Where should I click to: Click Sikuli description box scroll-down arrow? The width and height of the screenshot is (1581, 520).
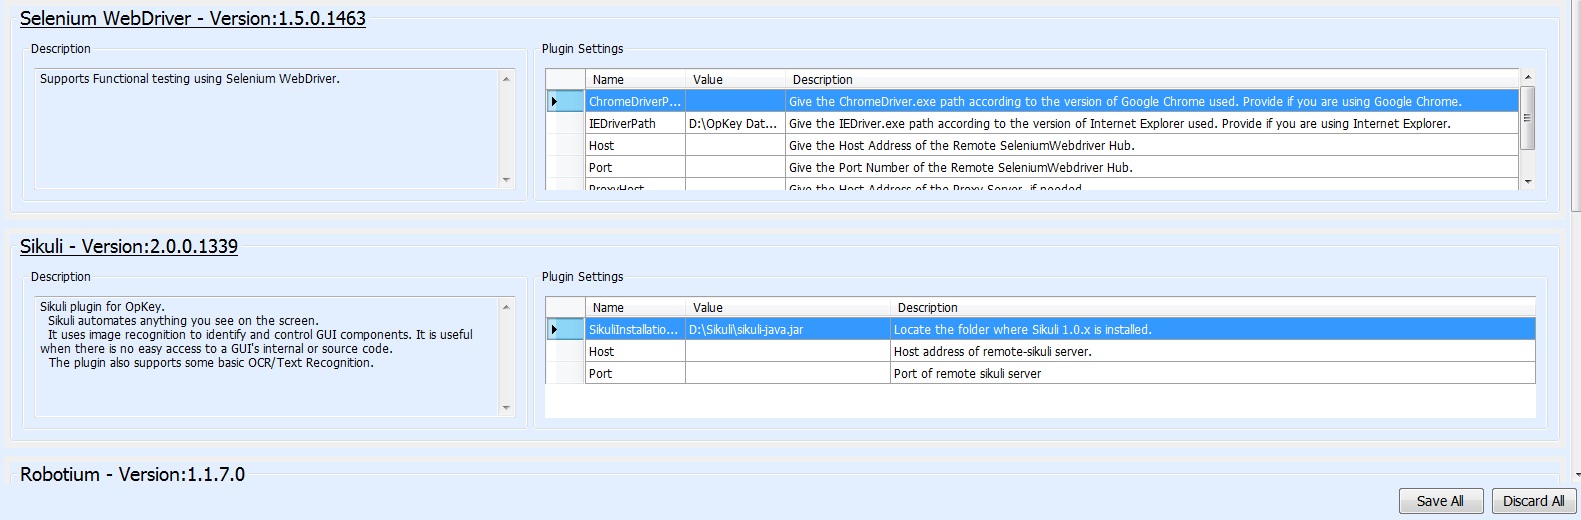click(x=506, y=408)
